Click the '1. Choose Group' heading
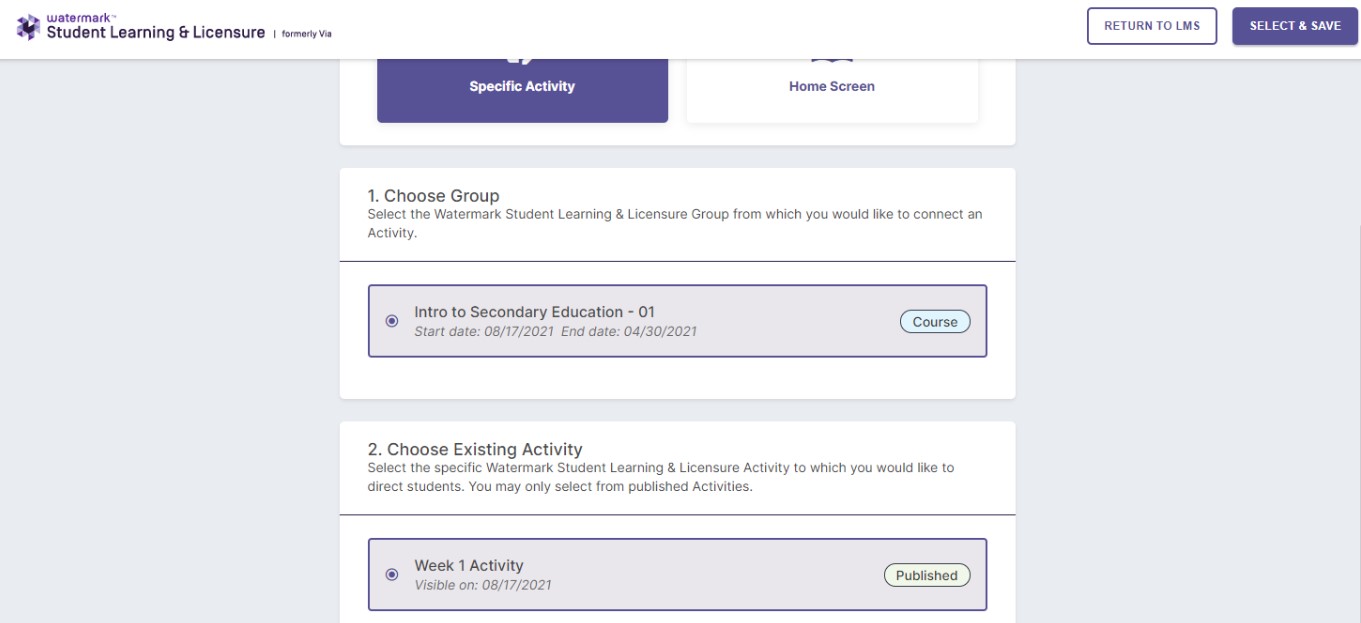 (x=434, y=196)
